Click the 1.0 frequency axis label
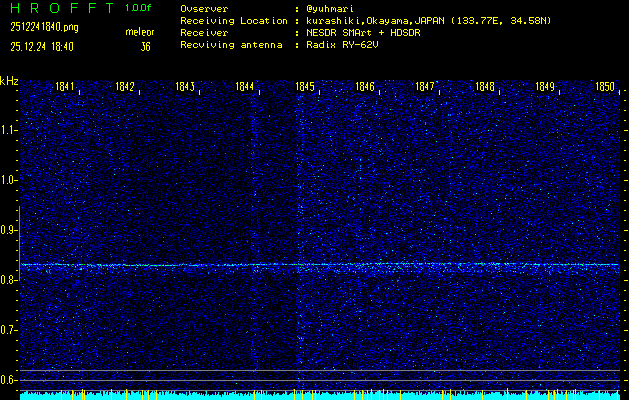 click(8, 180)
